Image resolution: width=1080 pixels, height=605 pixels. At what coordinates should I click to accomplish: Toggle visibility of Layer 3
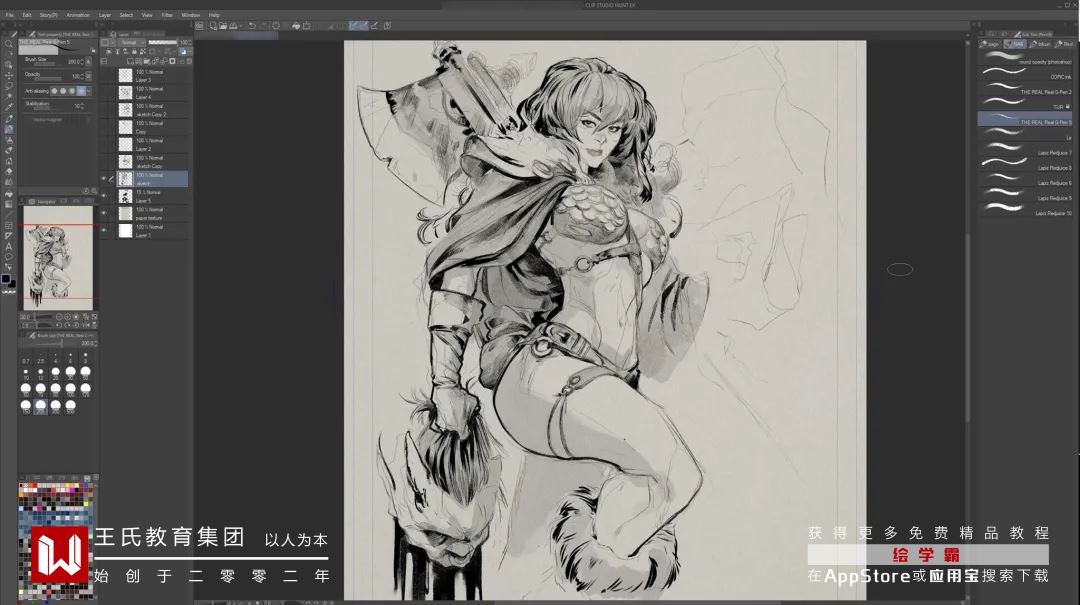coord(104,75)
